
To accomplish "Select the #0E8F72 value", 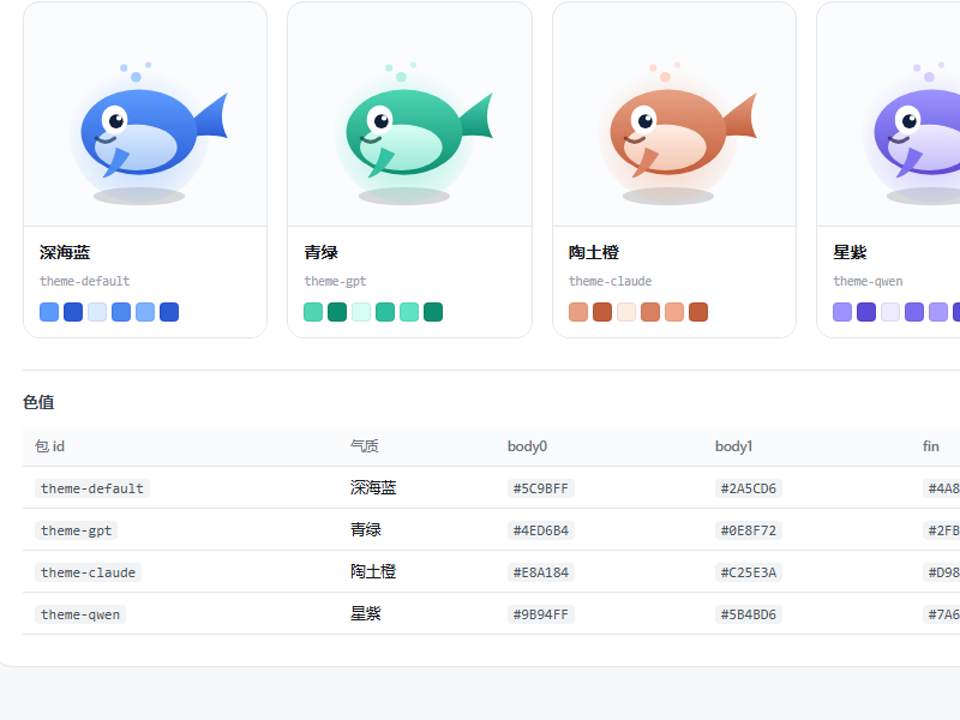I will click(x=748, y=530).
